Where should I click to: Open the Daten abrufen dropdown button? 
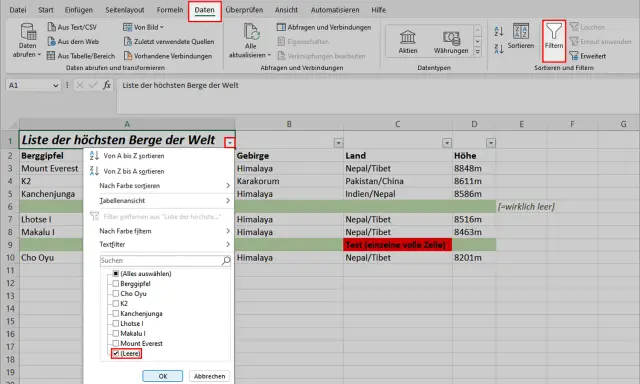tap(27, 40)
